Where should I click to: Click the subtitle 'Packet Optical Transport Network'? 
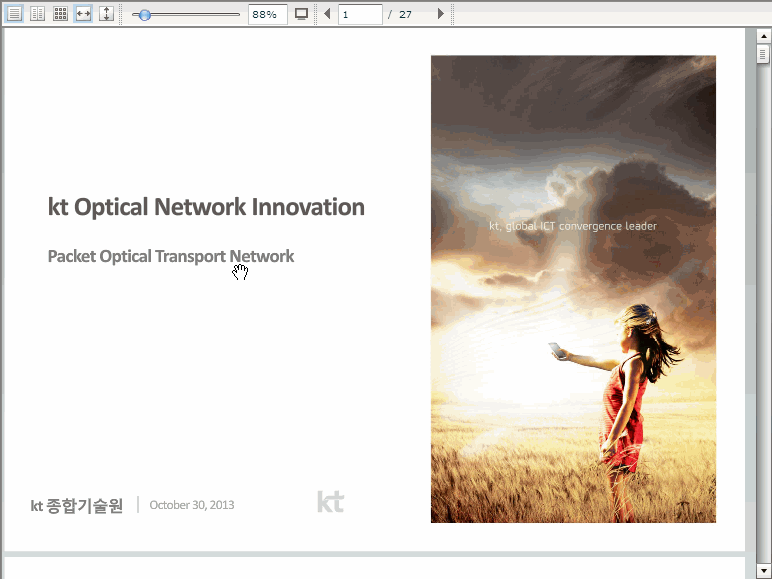click(171, 257)
